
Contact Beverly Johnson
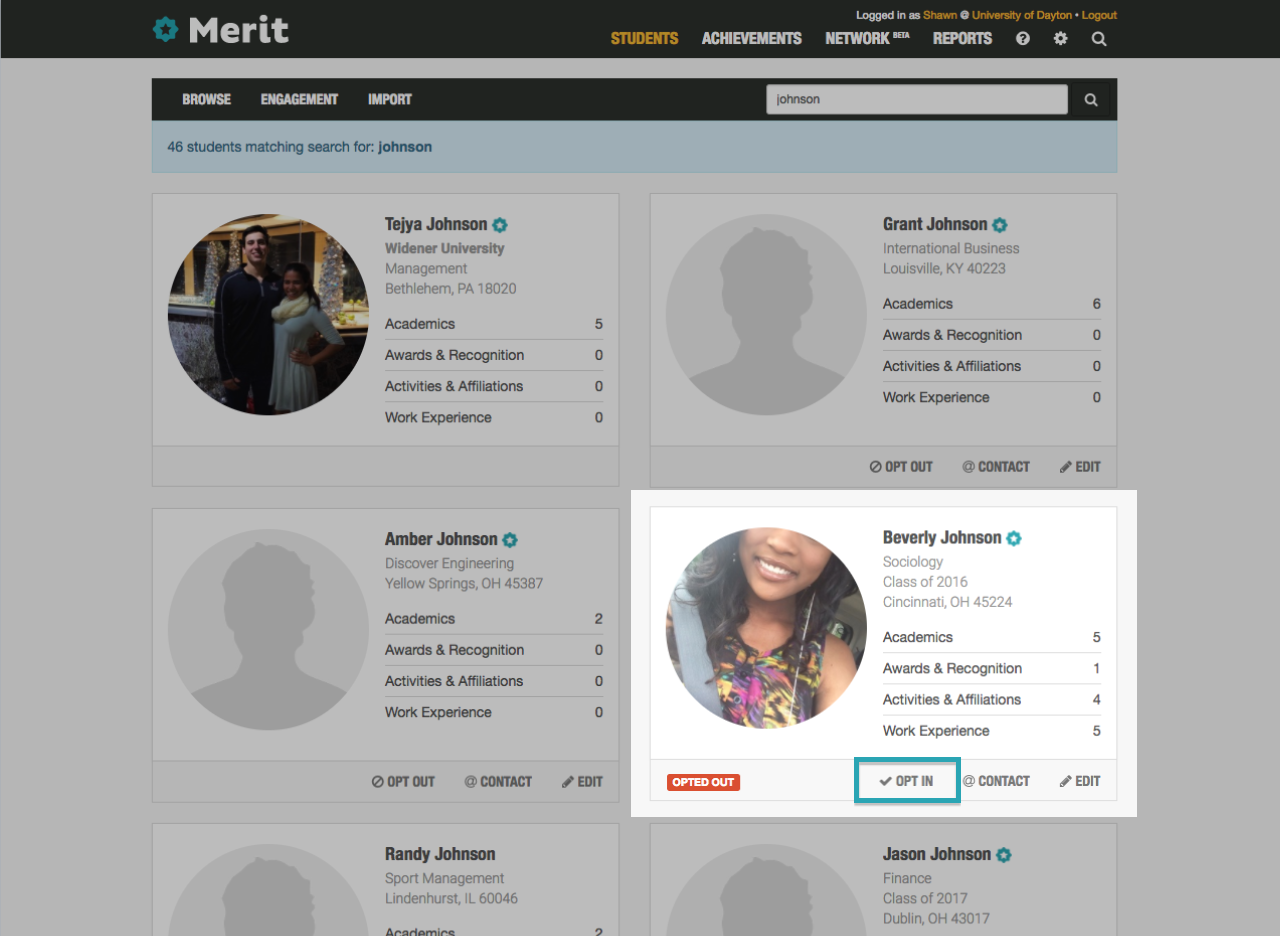(996, 781)
